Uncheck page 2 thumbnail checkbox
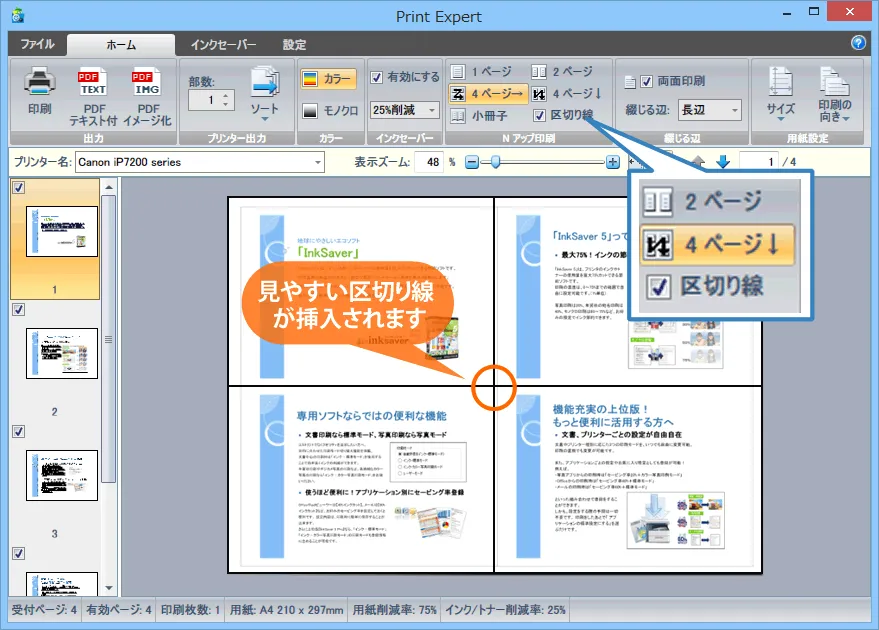This screenshot has width=879, height=630. [x=18, y=309]
